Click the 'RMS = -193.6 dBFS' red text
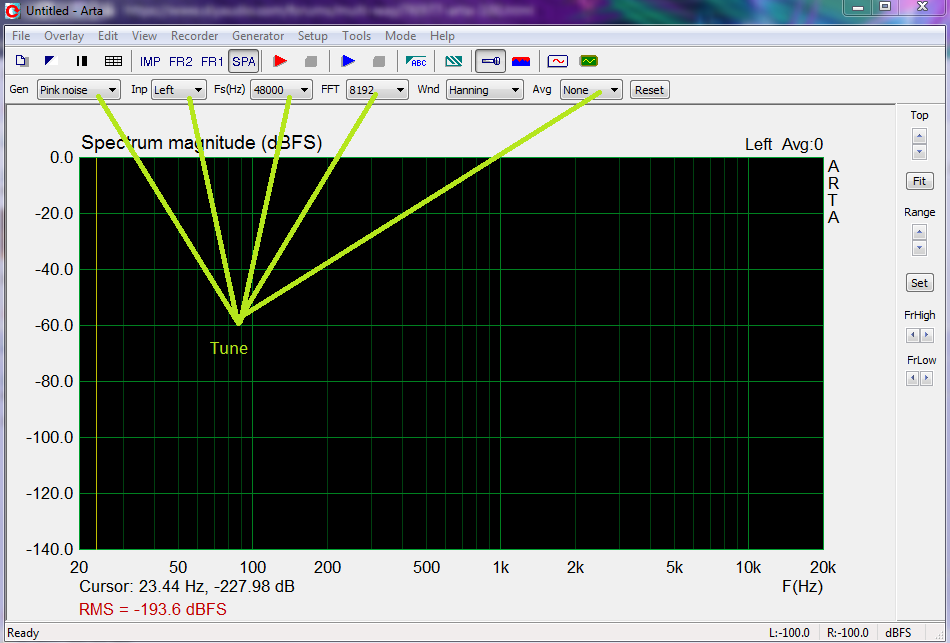Screen dimensions: 950x643 tap(153, 609)
